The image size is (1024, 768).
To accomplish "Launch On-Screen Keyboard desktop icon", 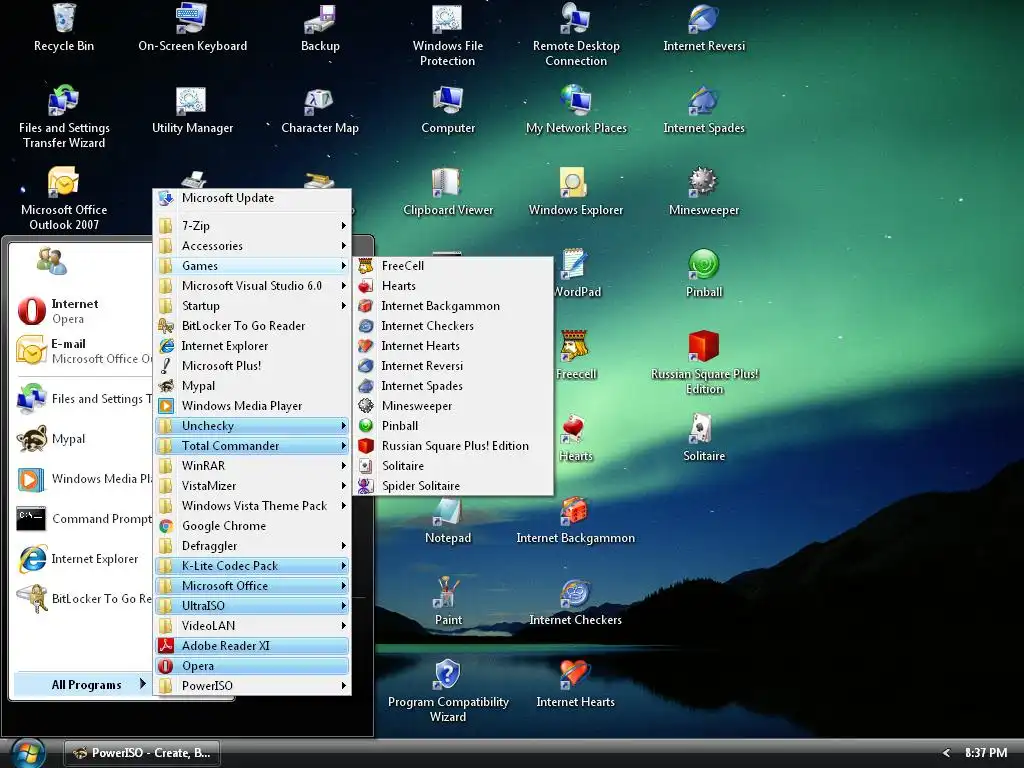I will point(192,27).
